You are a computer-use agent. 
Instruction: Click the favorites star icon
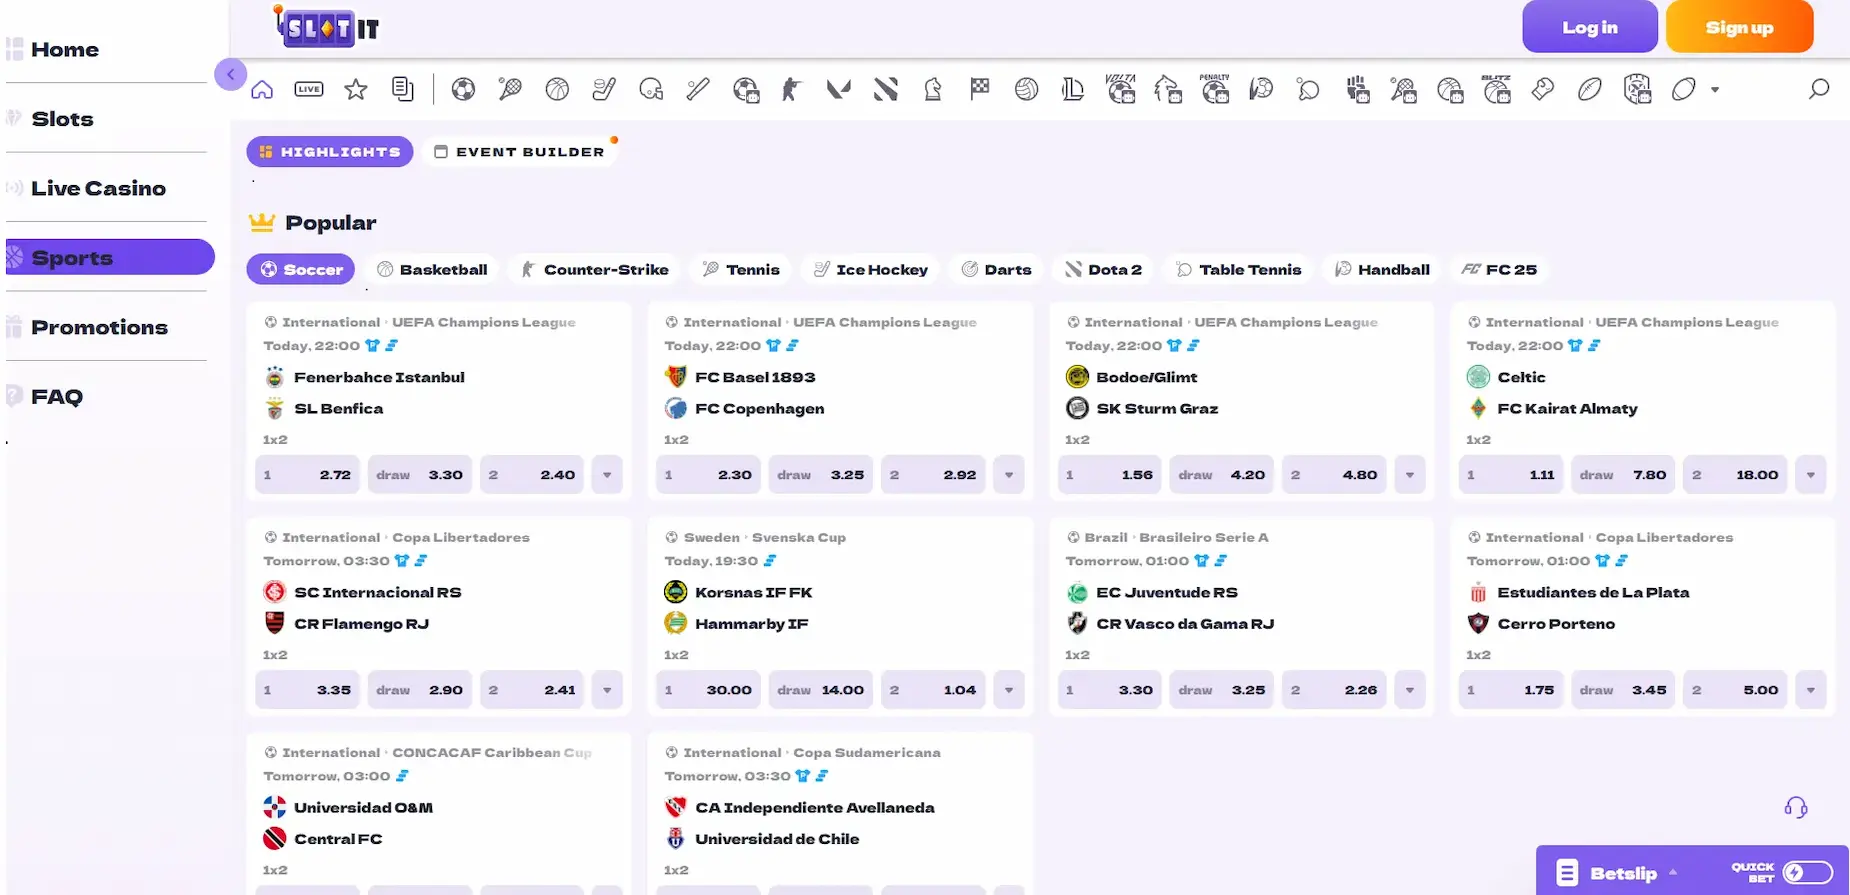click(355, 90)
